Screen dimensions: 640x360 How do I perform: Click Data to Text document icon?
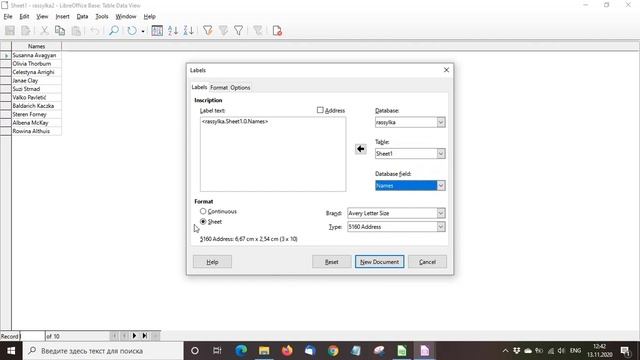(277, 31)
